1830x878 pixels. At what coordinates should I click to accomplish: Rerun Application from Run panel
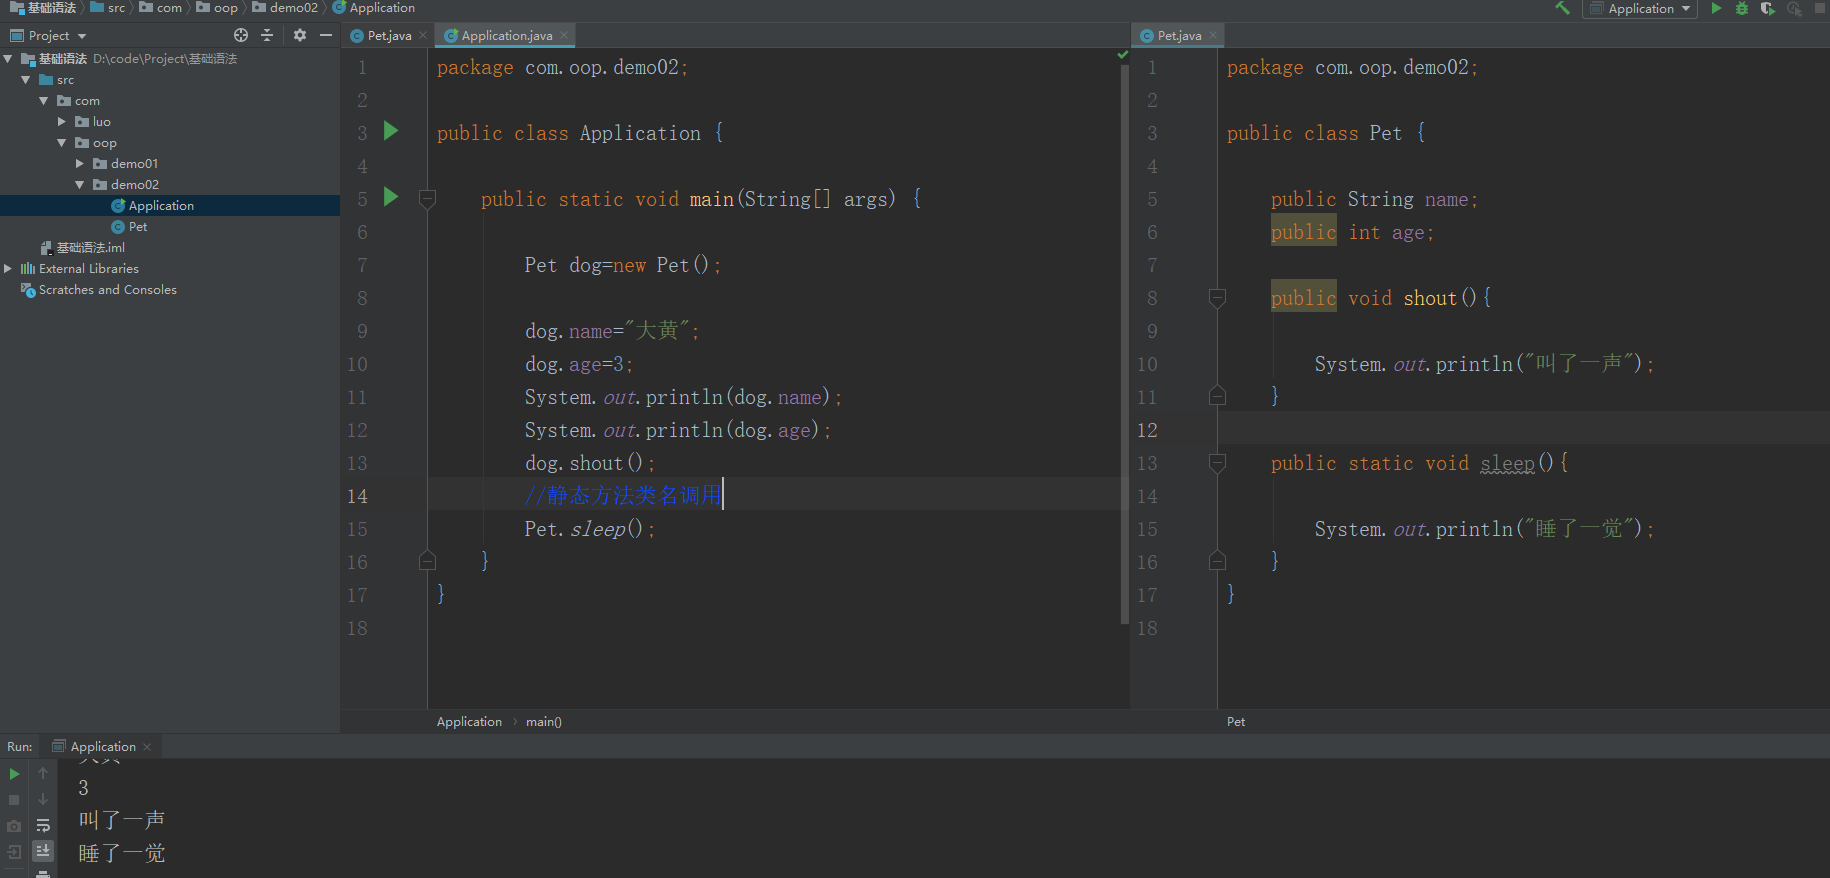tap(14, 774)
